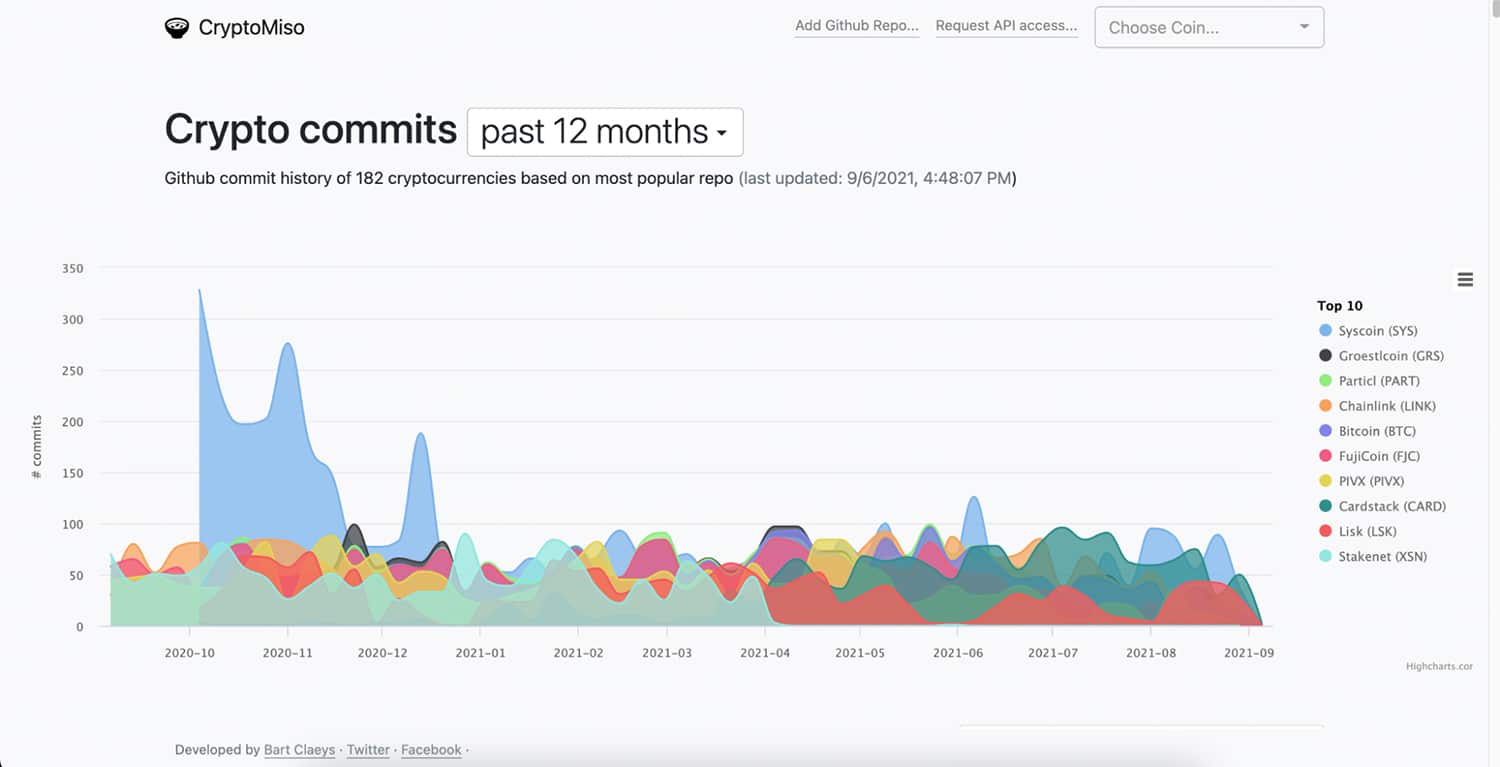The width and height of the screenshot is (1500, 767).
Task: Open the Facebook footer link
Action: pos(431,750)
